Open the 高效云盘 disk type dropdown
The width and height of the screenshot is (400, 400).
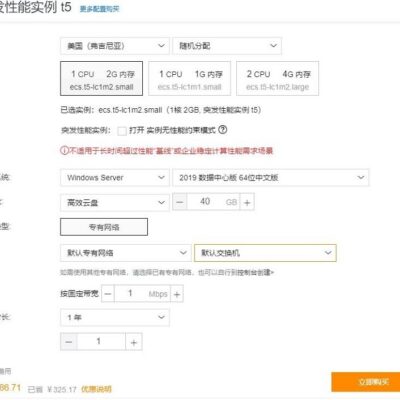click(x=115, y=202)
